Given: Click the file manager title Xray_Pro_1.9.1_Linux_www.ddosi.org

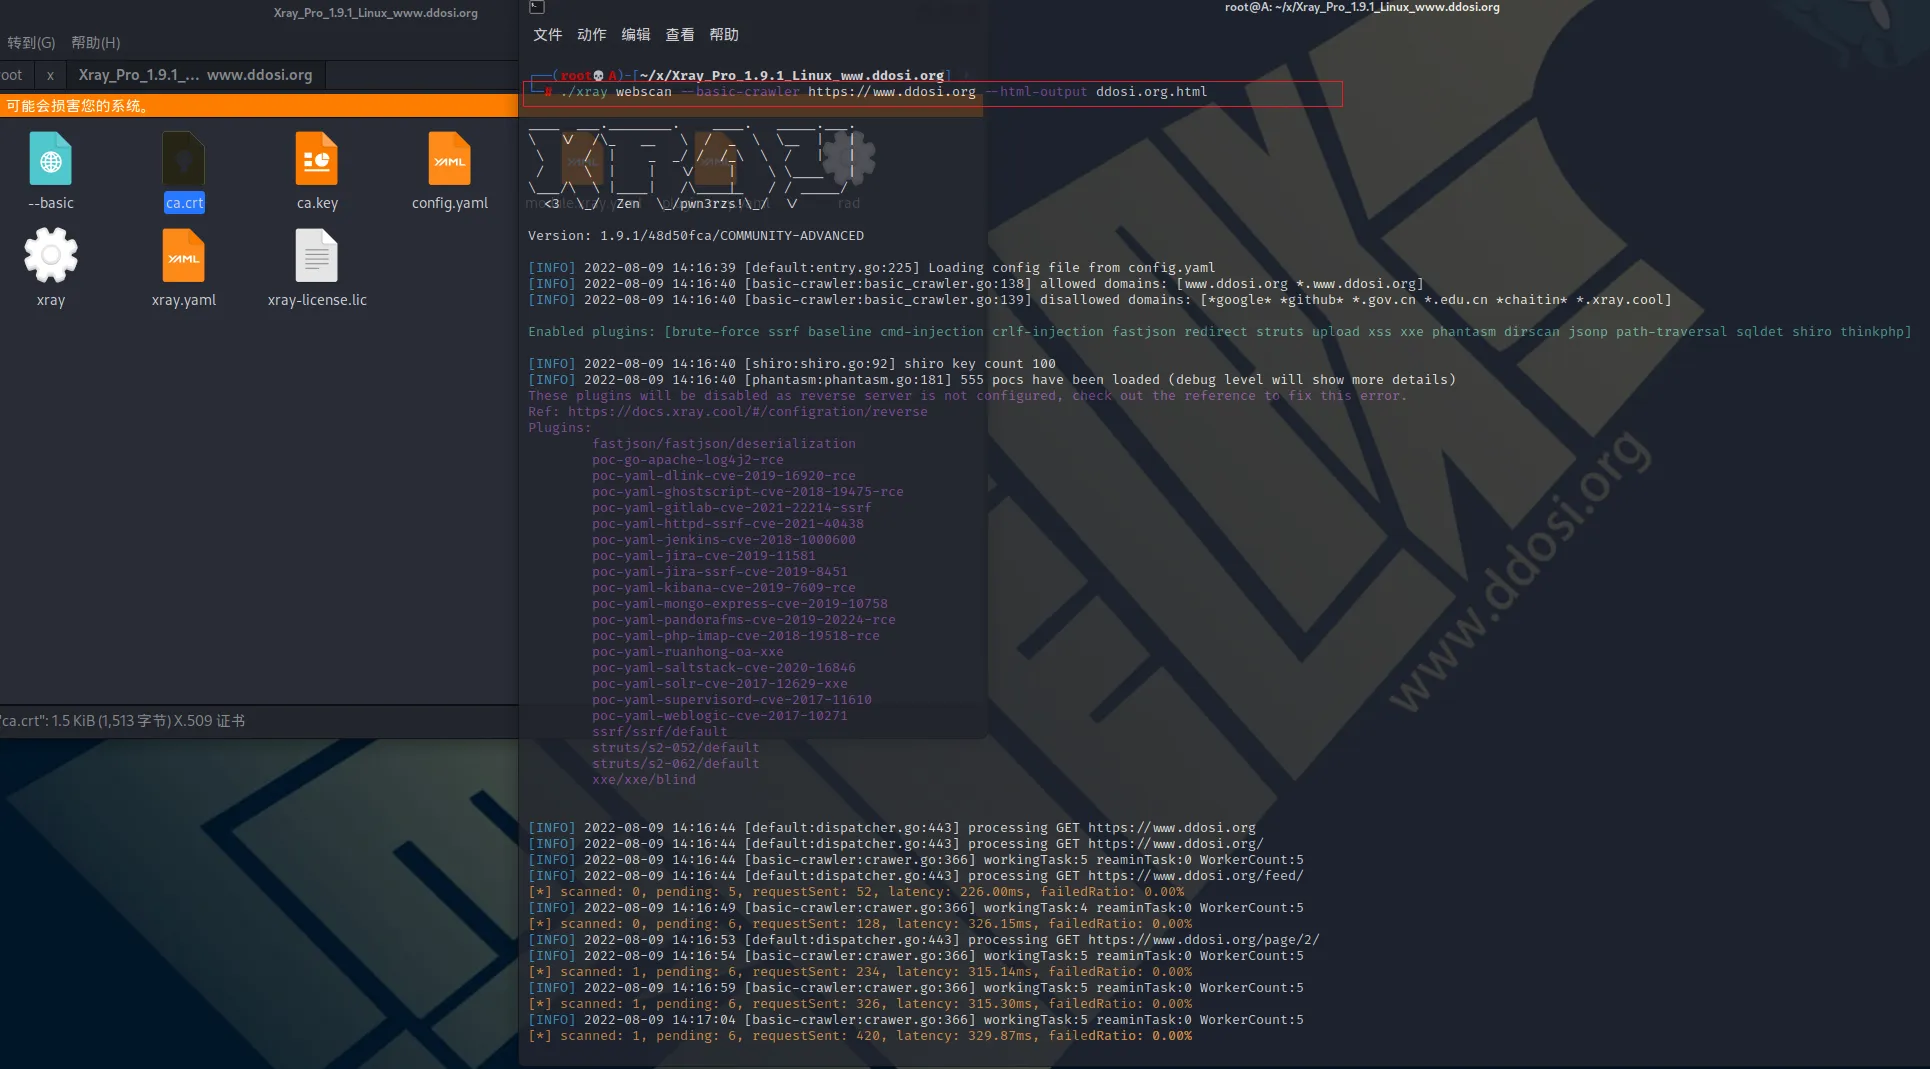Looking at the screenshot, I should click(x=375, y=13).
